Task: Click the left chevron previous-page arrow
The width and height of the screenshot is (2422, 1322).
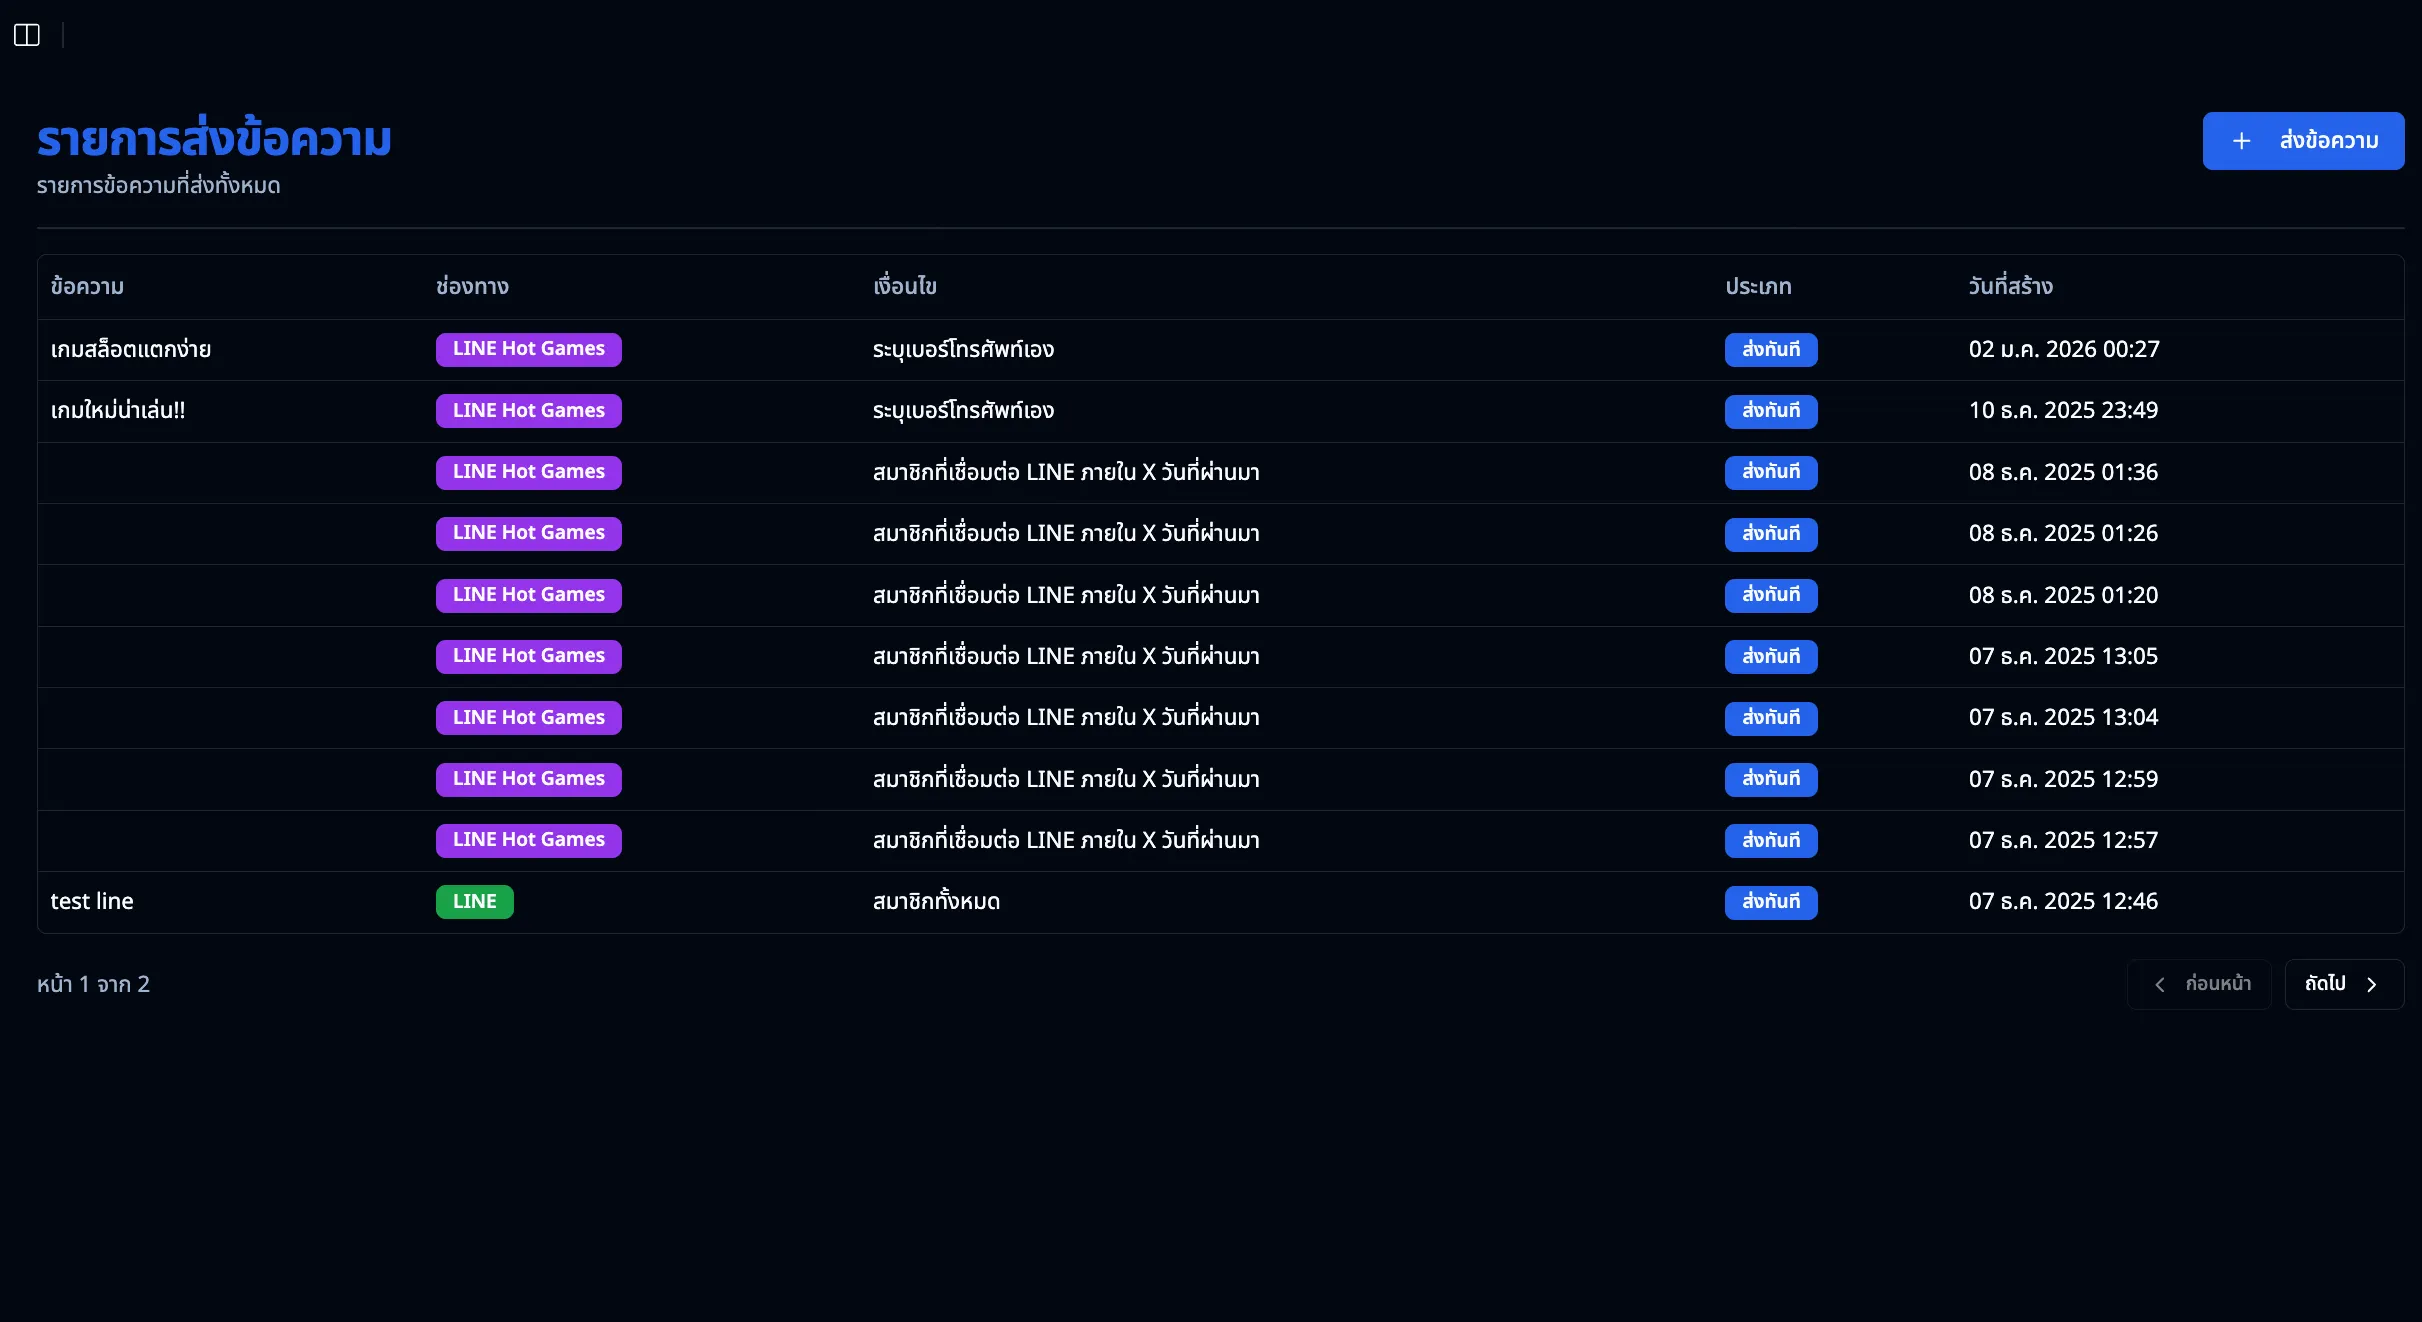Action: (x=2160, y=985)
